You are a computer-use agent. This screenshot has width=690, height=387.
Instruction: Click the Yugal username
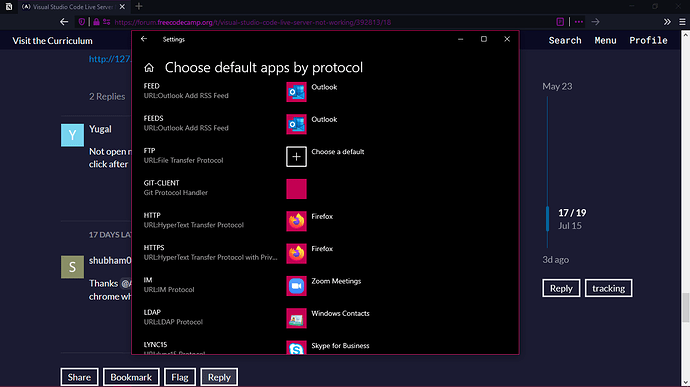[100, 129]
